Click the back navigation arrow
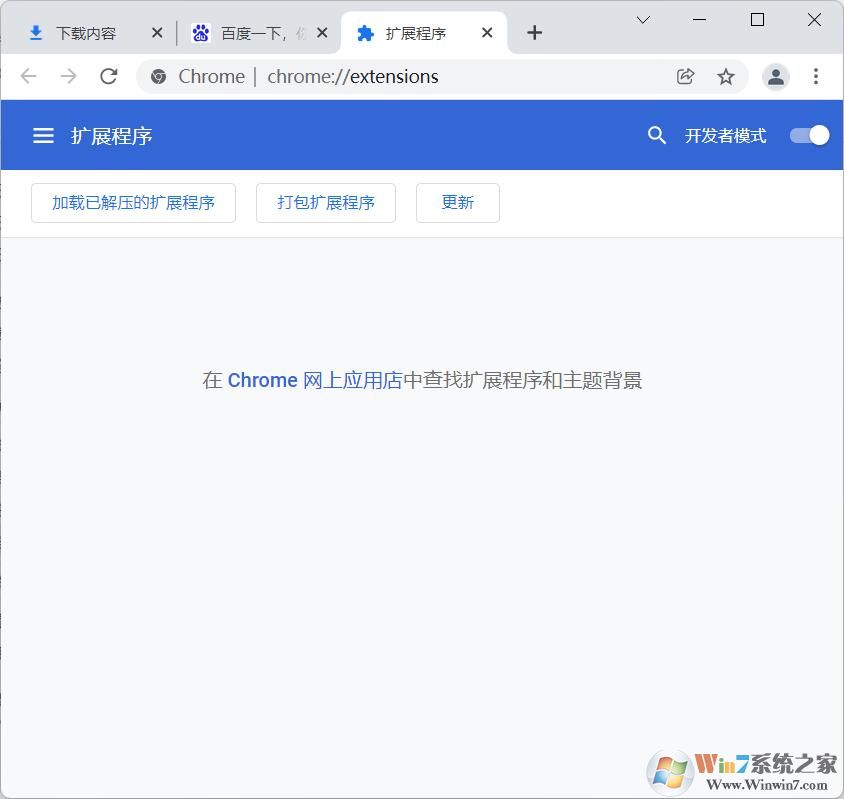Screen dimensions: 844x799 [x=28, y=76]
